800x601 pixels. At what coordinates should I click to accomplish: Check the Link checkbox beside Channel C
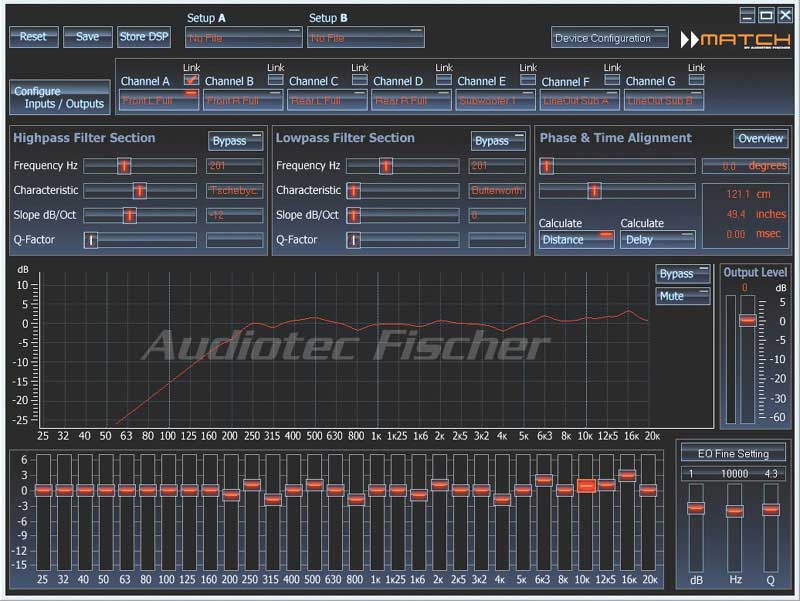coord(360,80)
